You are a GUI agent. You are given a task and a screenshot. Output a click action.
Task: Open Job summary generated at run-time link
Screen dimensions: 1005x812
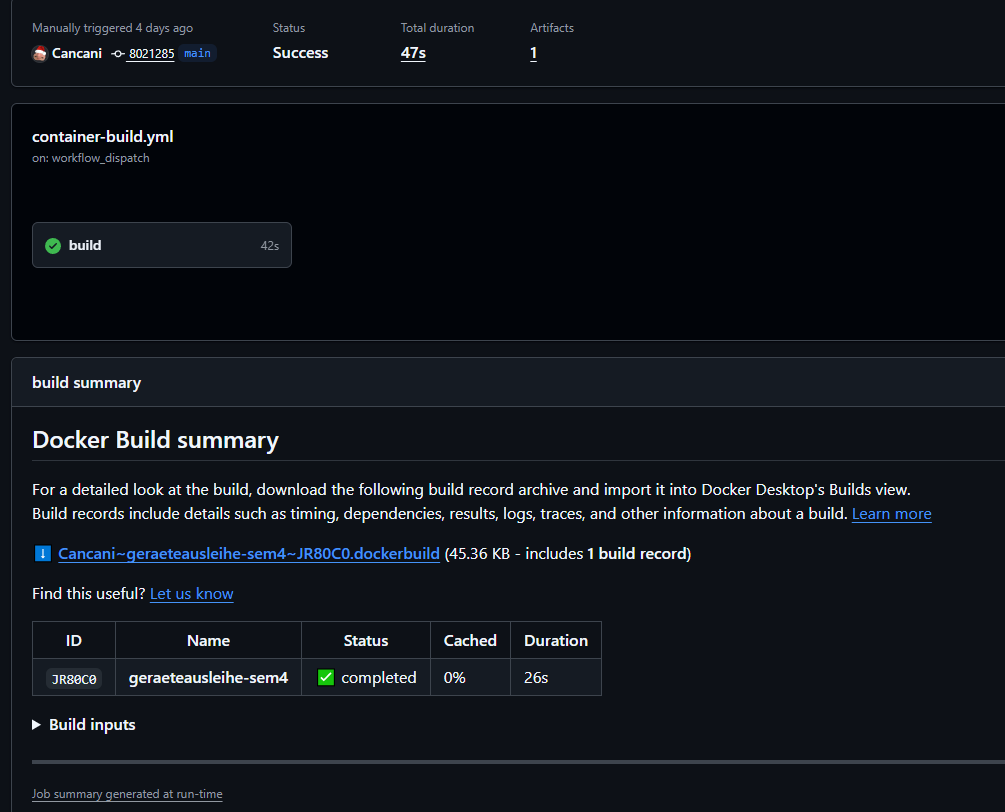127,794
